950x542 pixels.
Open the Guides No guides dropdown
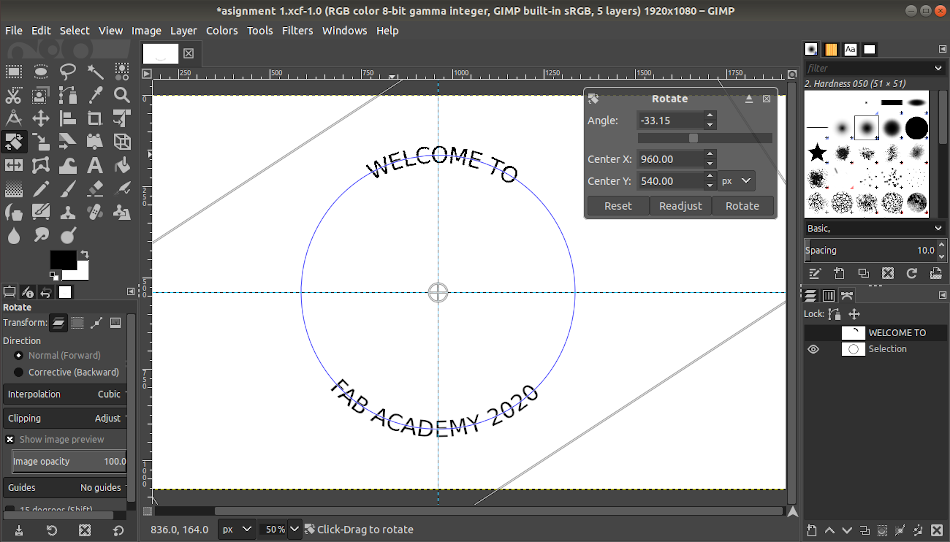(66, 488)
